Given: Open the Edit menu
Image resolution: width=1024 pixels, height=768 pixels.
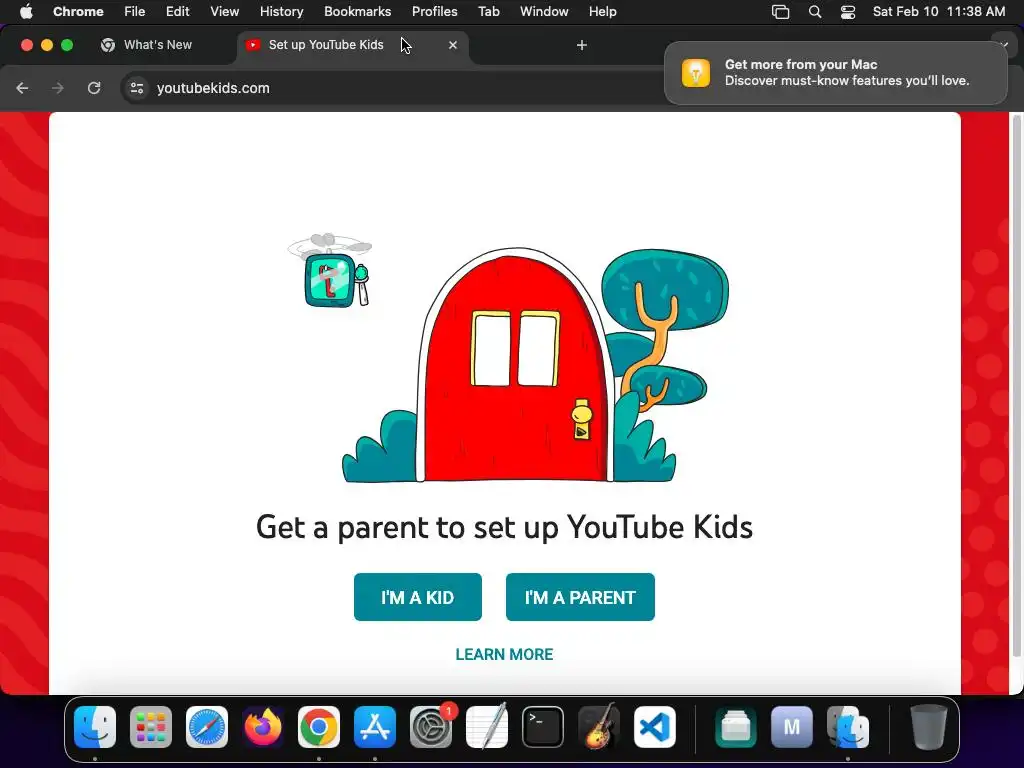Looking at the screenshot, I should point(177,11).
